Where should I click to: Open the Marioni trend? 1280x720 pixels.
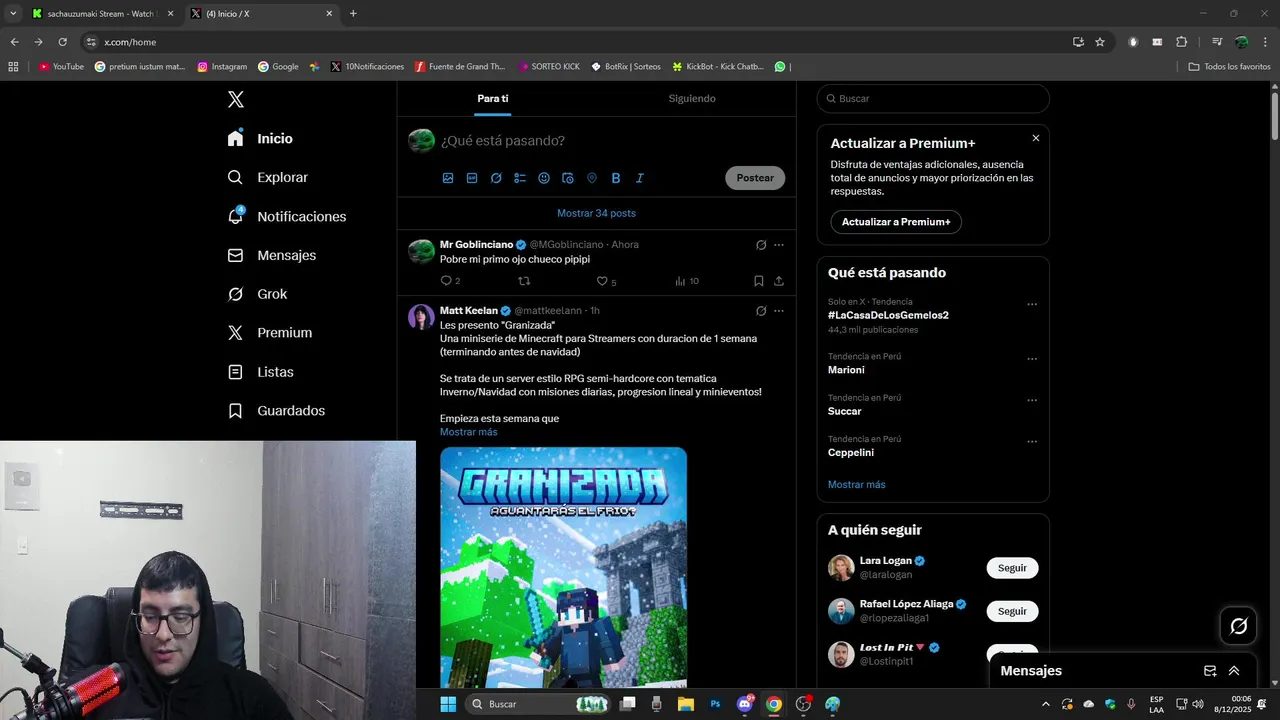[x=846, y=370]
